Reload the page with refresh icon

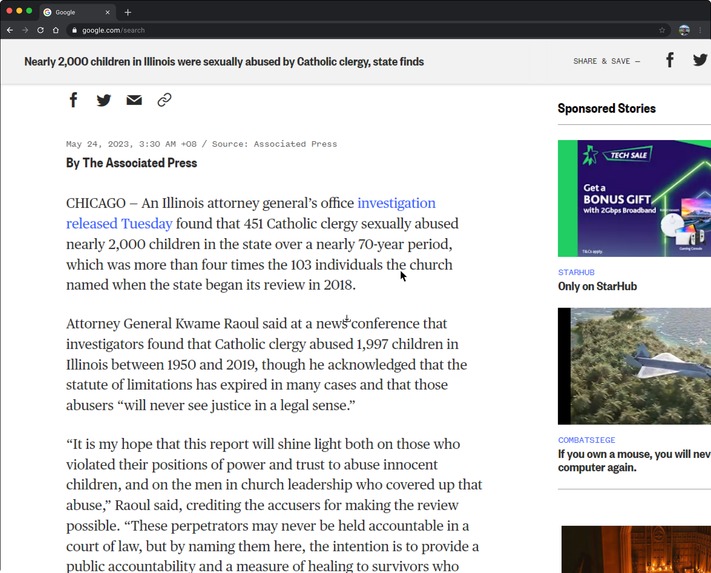(40, 30)
